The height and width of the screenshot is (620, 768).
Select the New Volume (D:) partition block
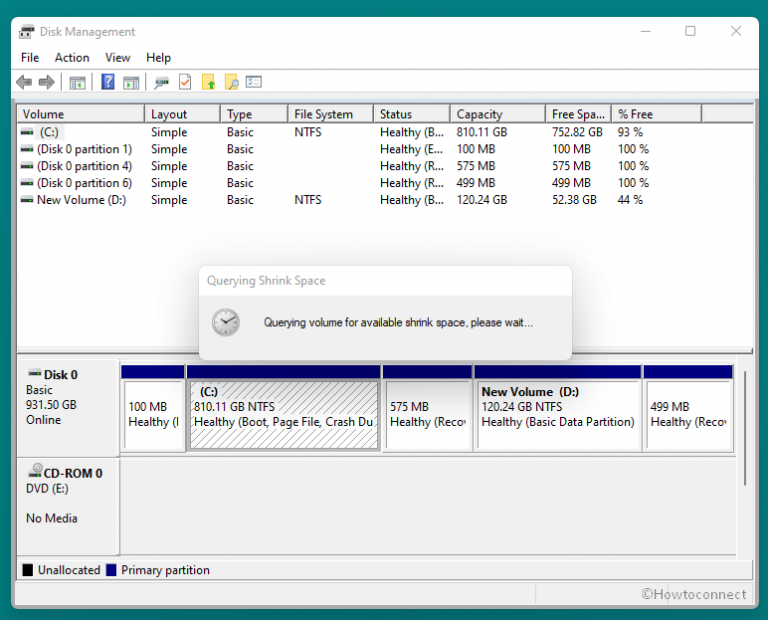[557, 414]
